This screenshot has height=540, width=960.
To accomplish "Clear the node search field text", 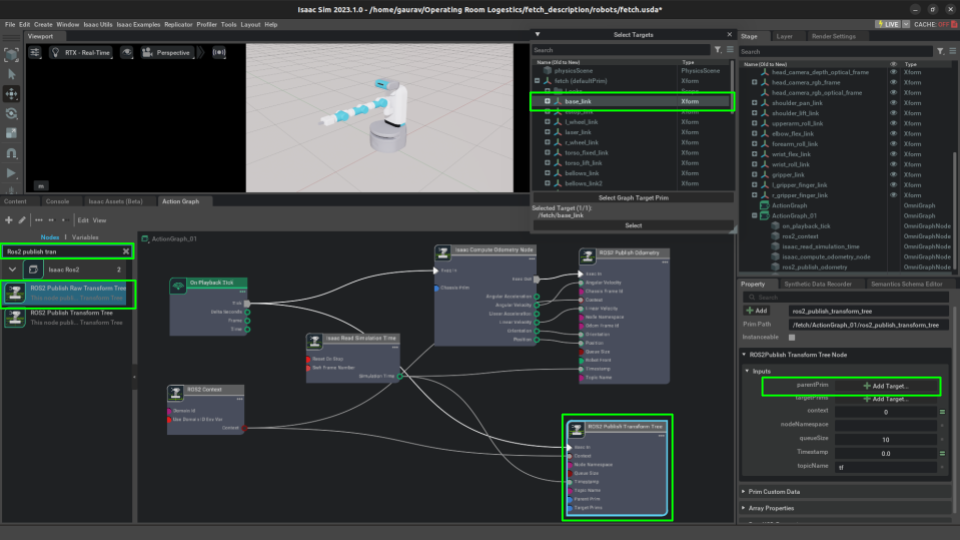I will [126, 252].
